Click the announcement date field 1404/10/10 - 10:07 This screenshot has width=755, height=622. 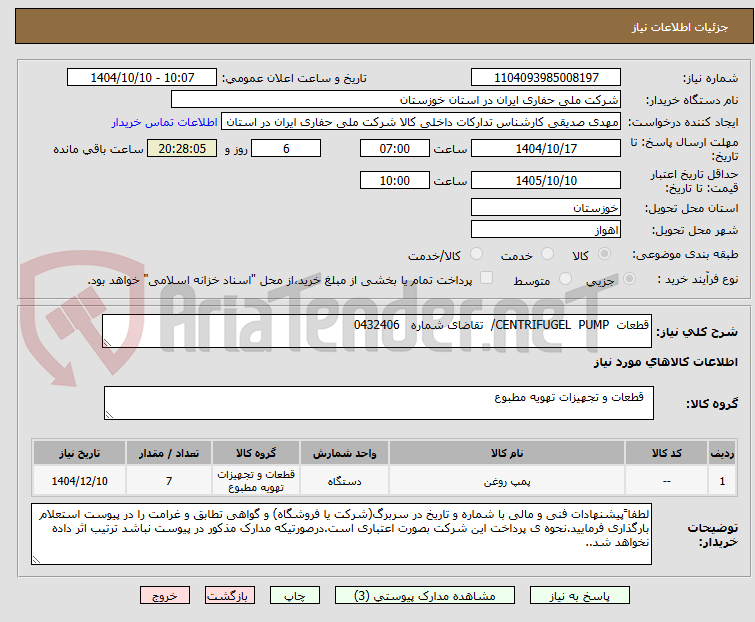tap(142, 78)
